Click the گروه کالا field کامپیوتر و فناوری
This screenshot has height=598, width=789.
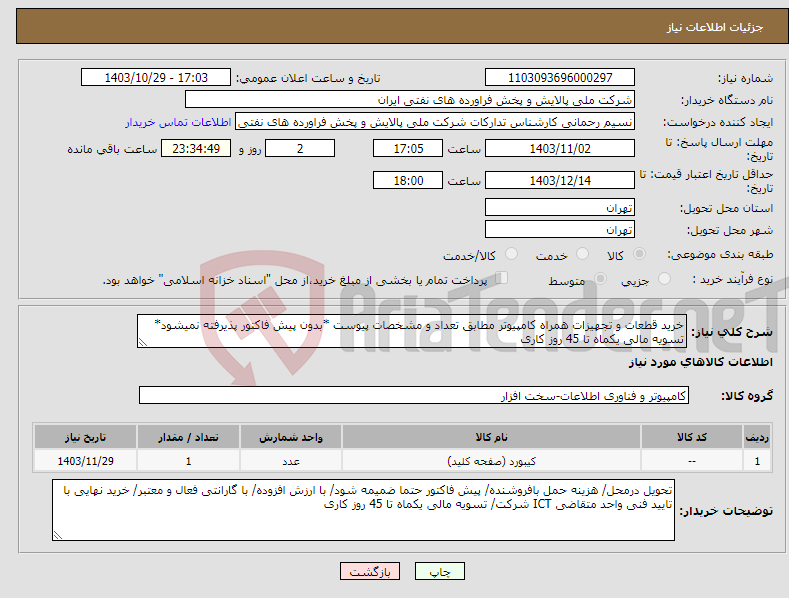pos(414,396)
